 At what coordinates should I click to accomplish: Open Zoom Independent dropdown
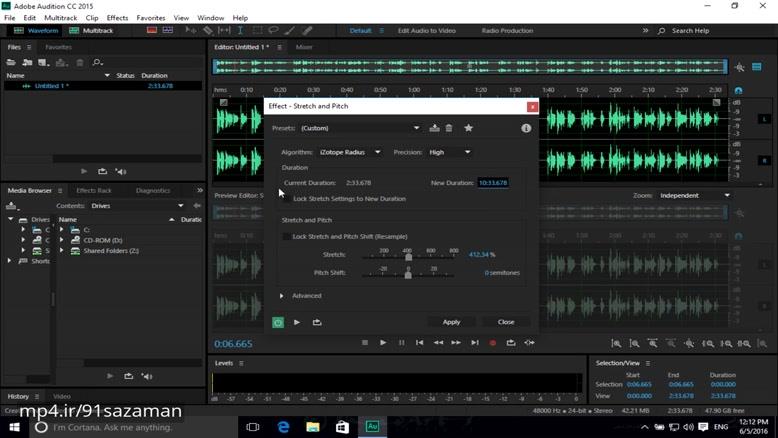[x=695, y=195]
